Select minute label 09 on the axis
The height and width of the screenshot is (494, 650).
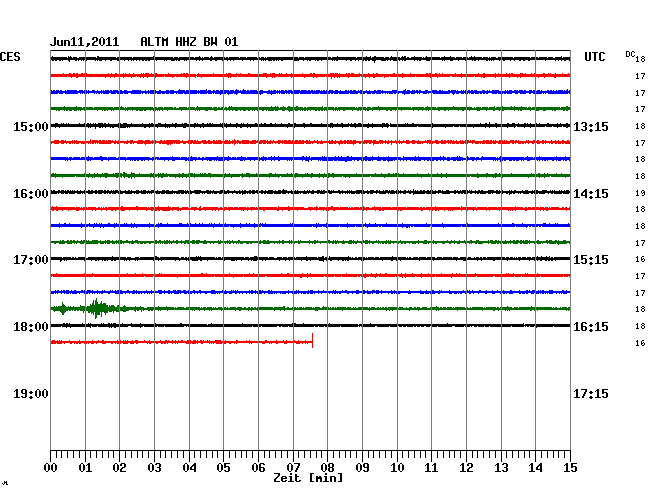[x=362, y=468]
